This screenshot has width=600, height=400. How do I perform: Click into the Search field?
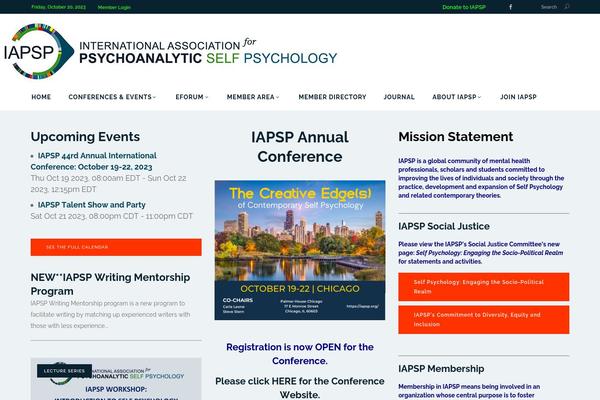pyautogui.click(x=549, y=7)
